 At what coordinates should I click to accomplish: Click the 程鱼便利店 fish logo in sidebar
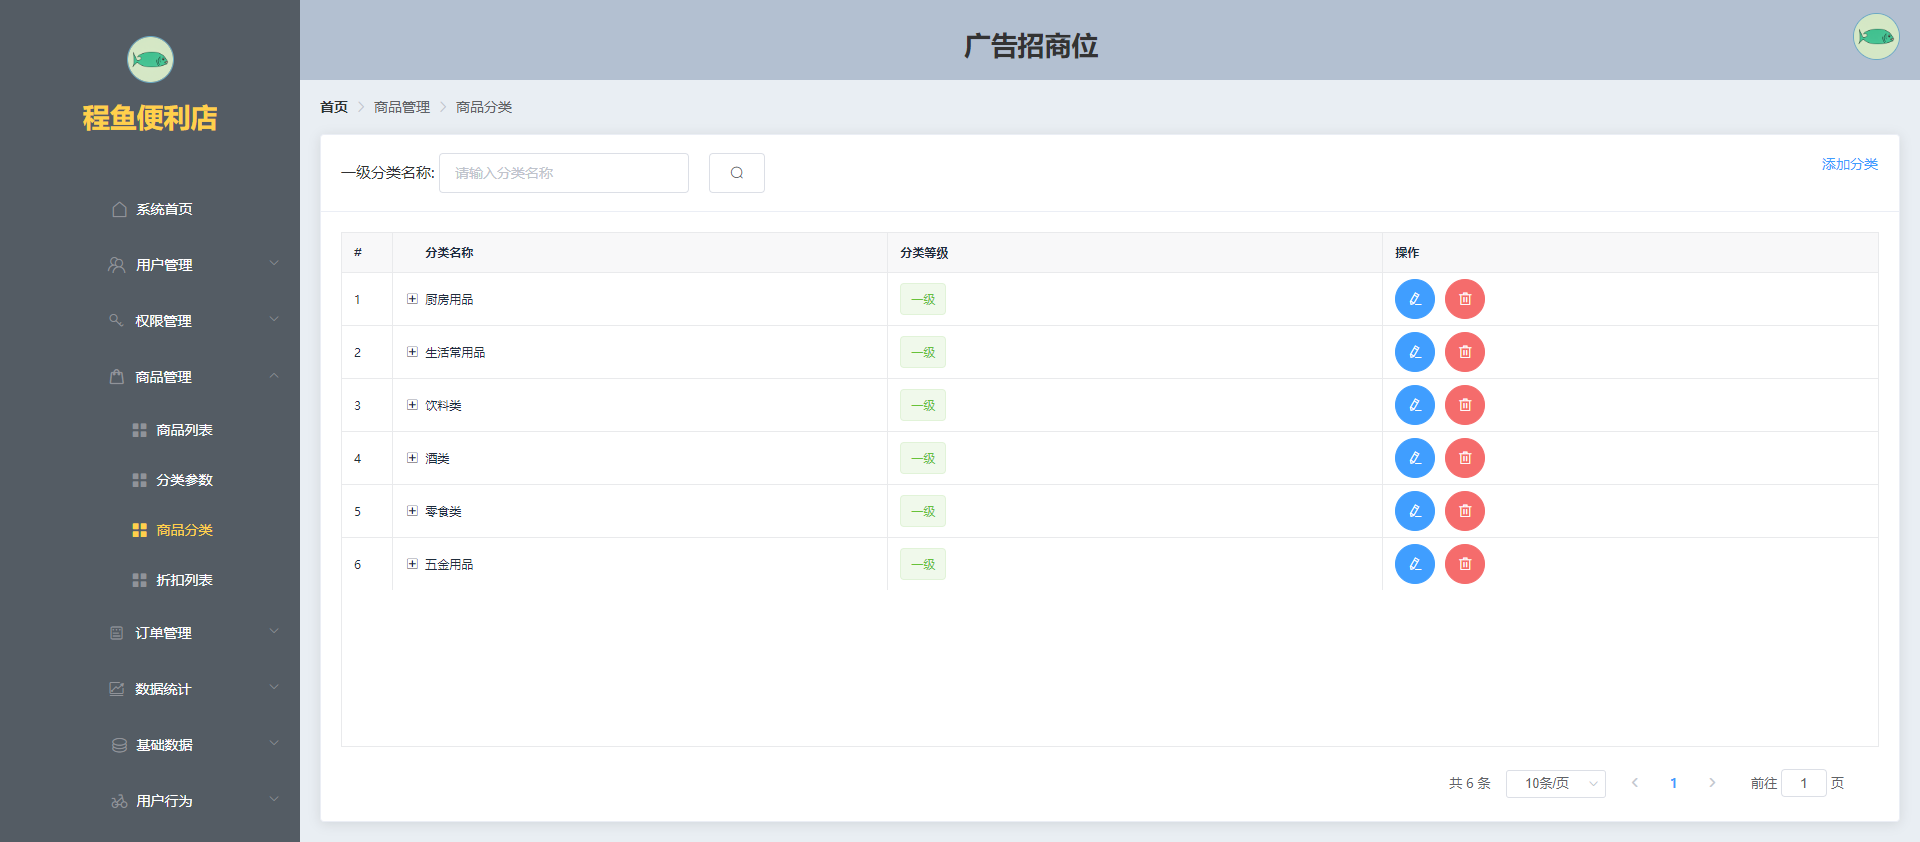point(150,60)
